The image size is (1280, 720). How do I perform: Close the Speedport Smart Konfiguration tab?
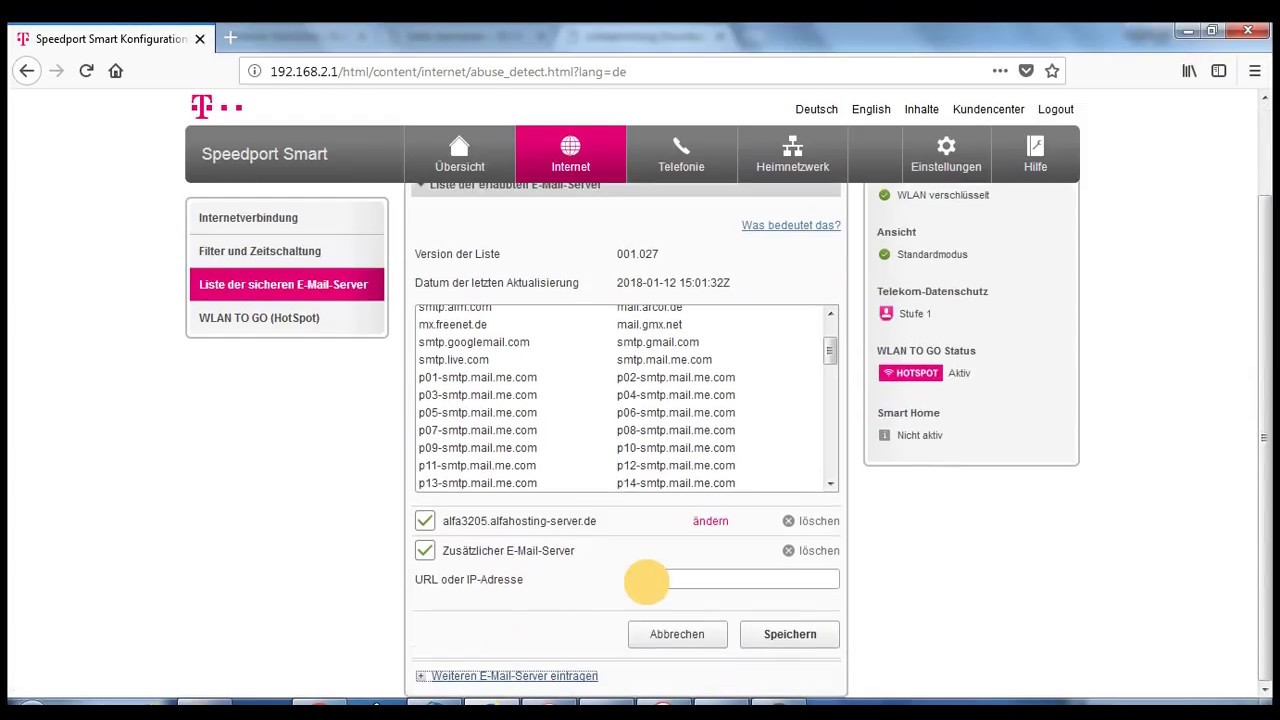(200, 39)
